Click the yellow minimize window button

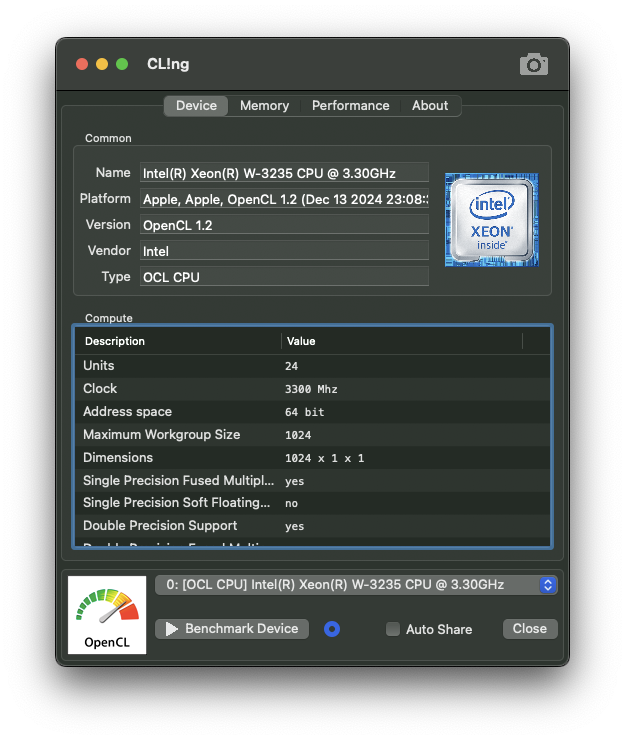(102, 64)
